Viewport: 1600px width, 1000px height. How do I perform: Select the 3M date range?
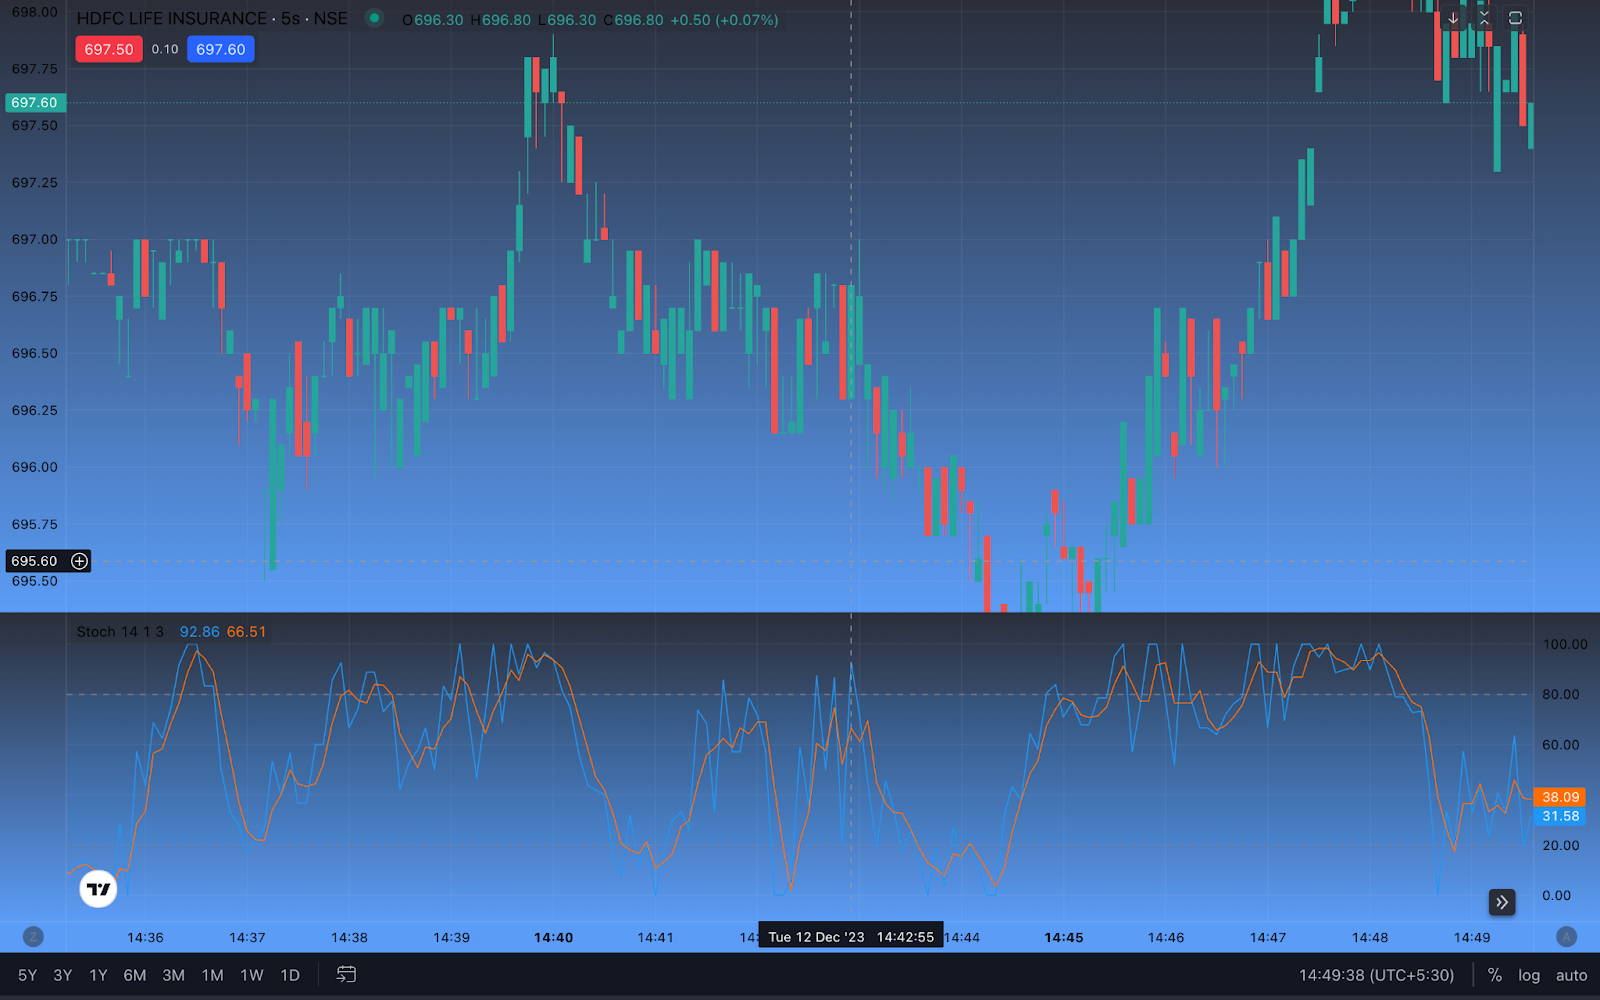174,975
